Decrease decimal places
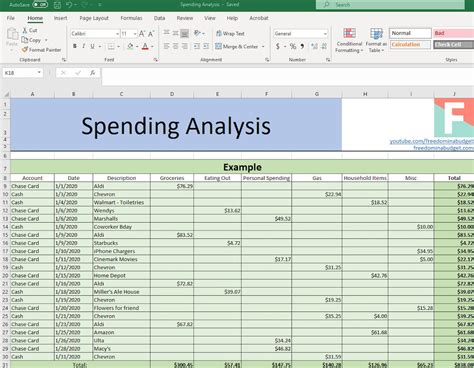 pos(324,46)
